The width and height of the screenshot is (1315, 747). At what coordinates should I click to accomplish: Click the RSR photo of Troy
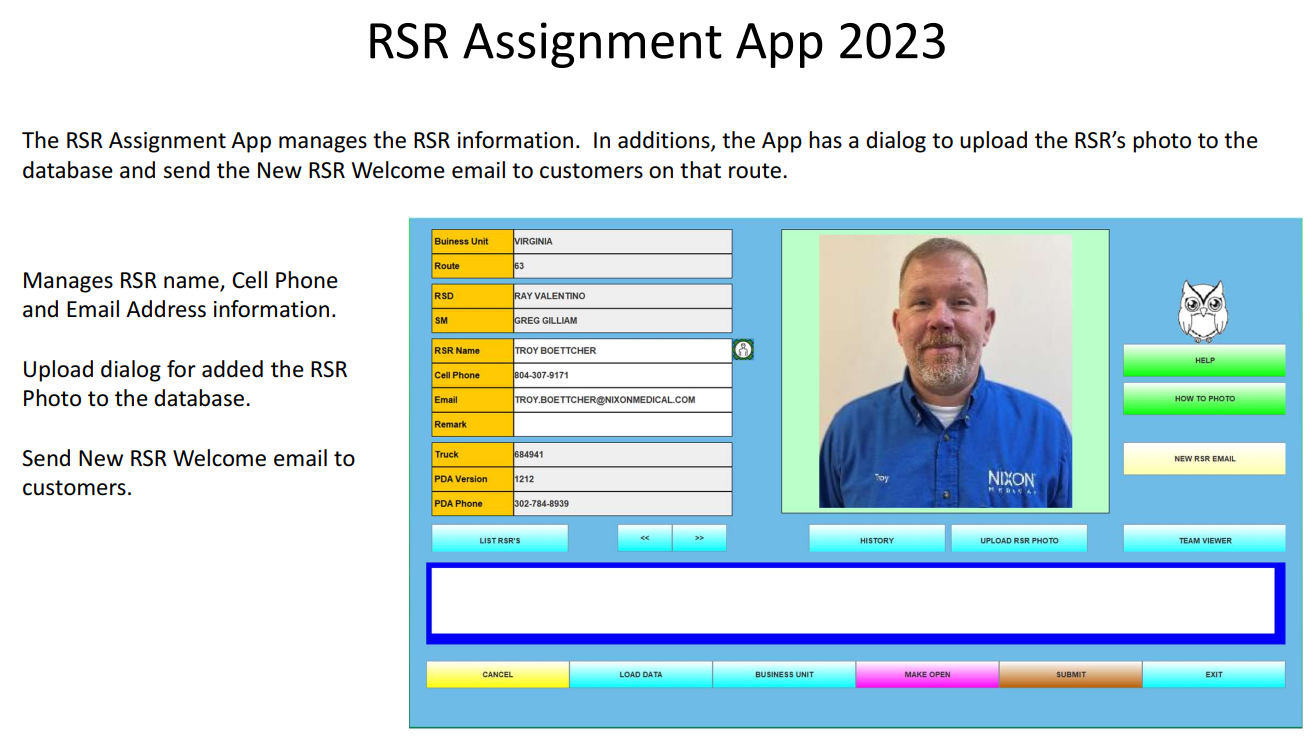pos(945,371)
